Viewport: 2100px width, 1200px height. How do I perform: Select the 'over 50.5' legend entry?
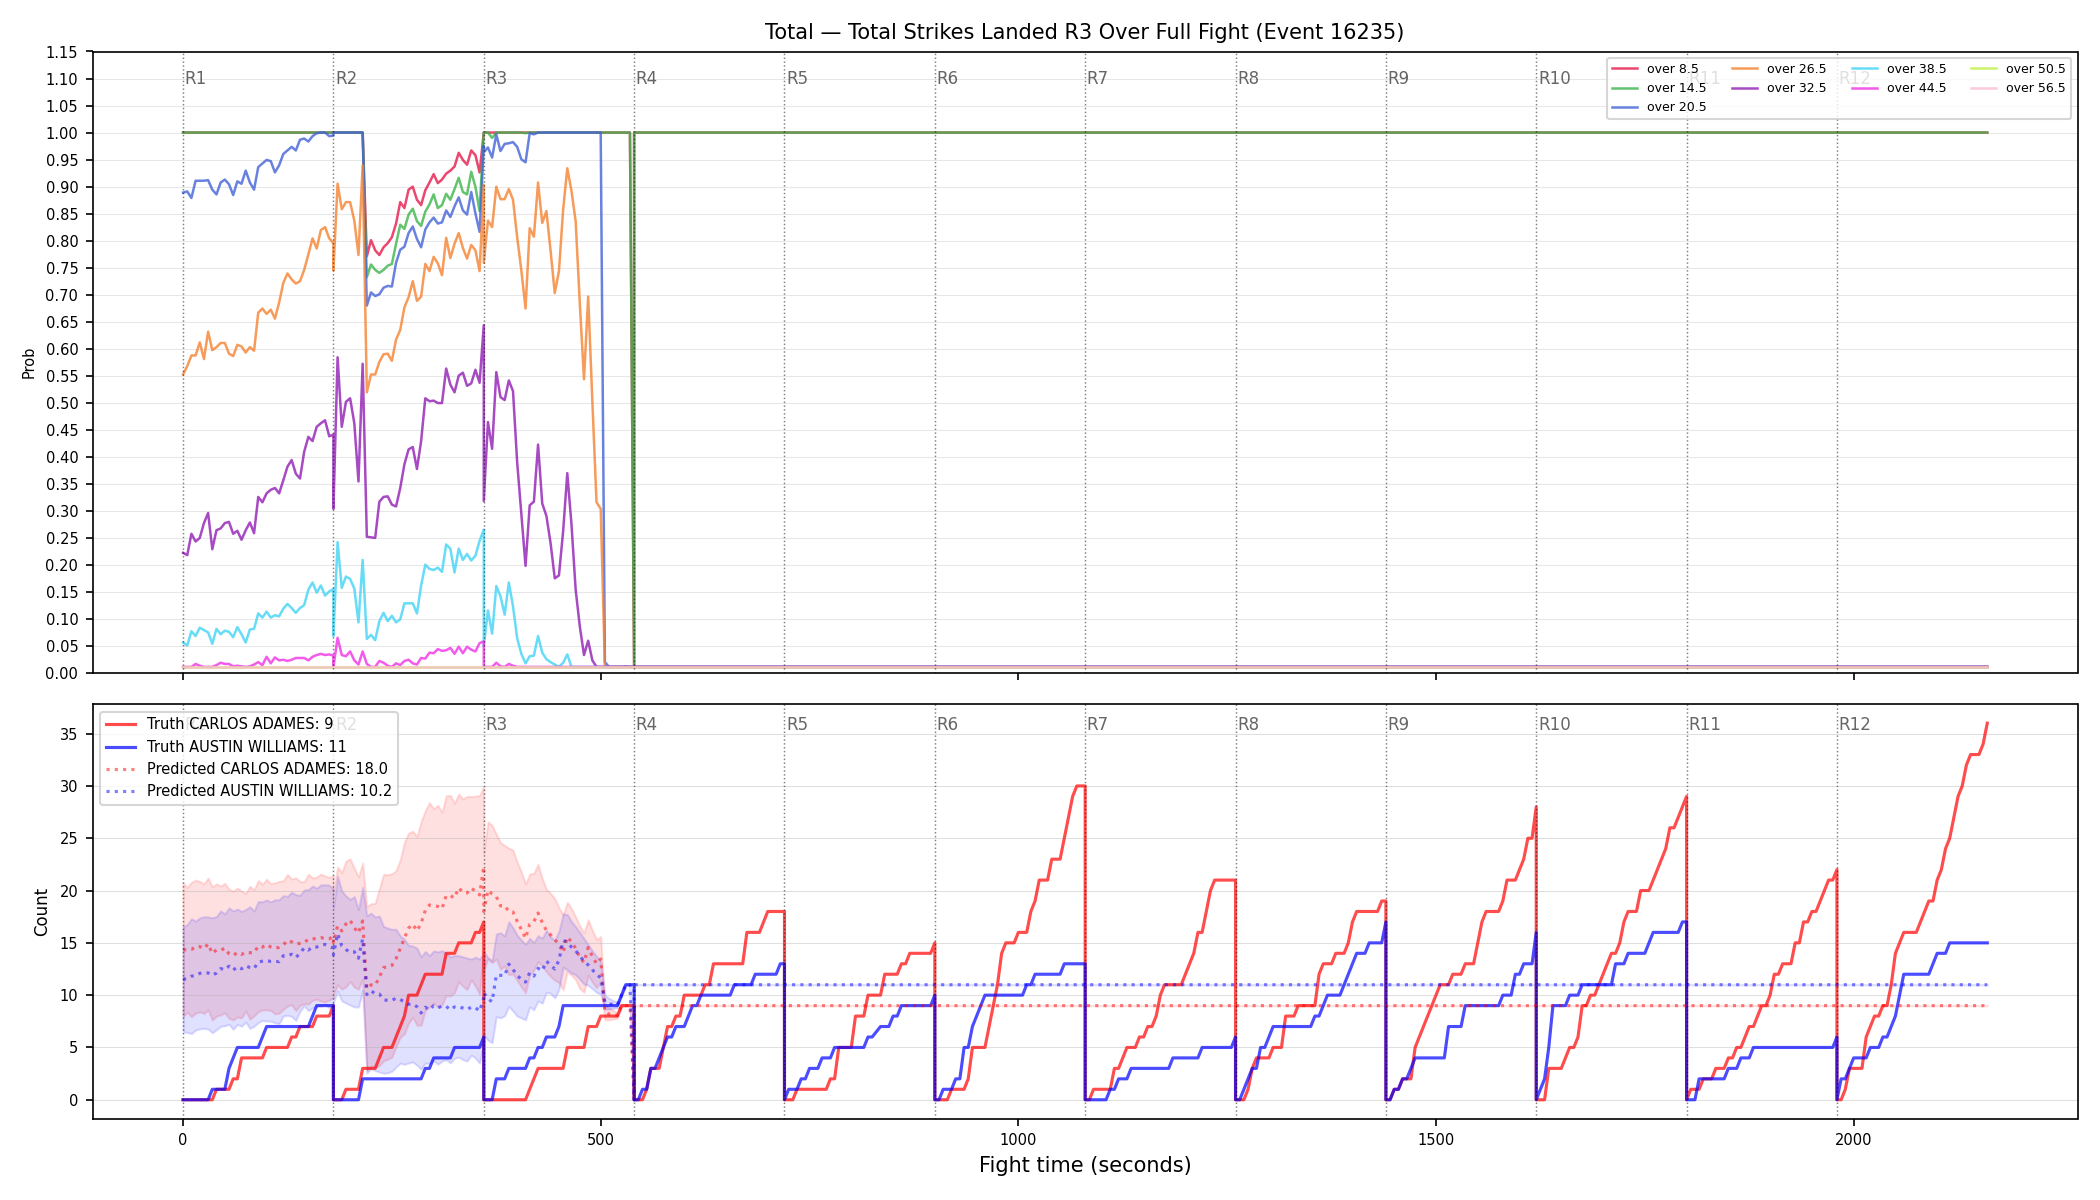click(2018, 69)
